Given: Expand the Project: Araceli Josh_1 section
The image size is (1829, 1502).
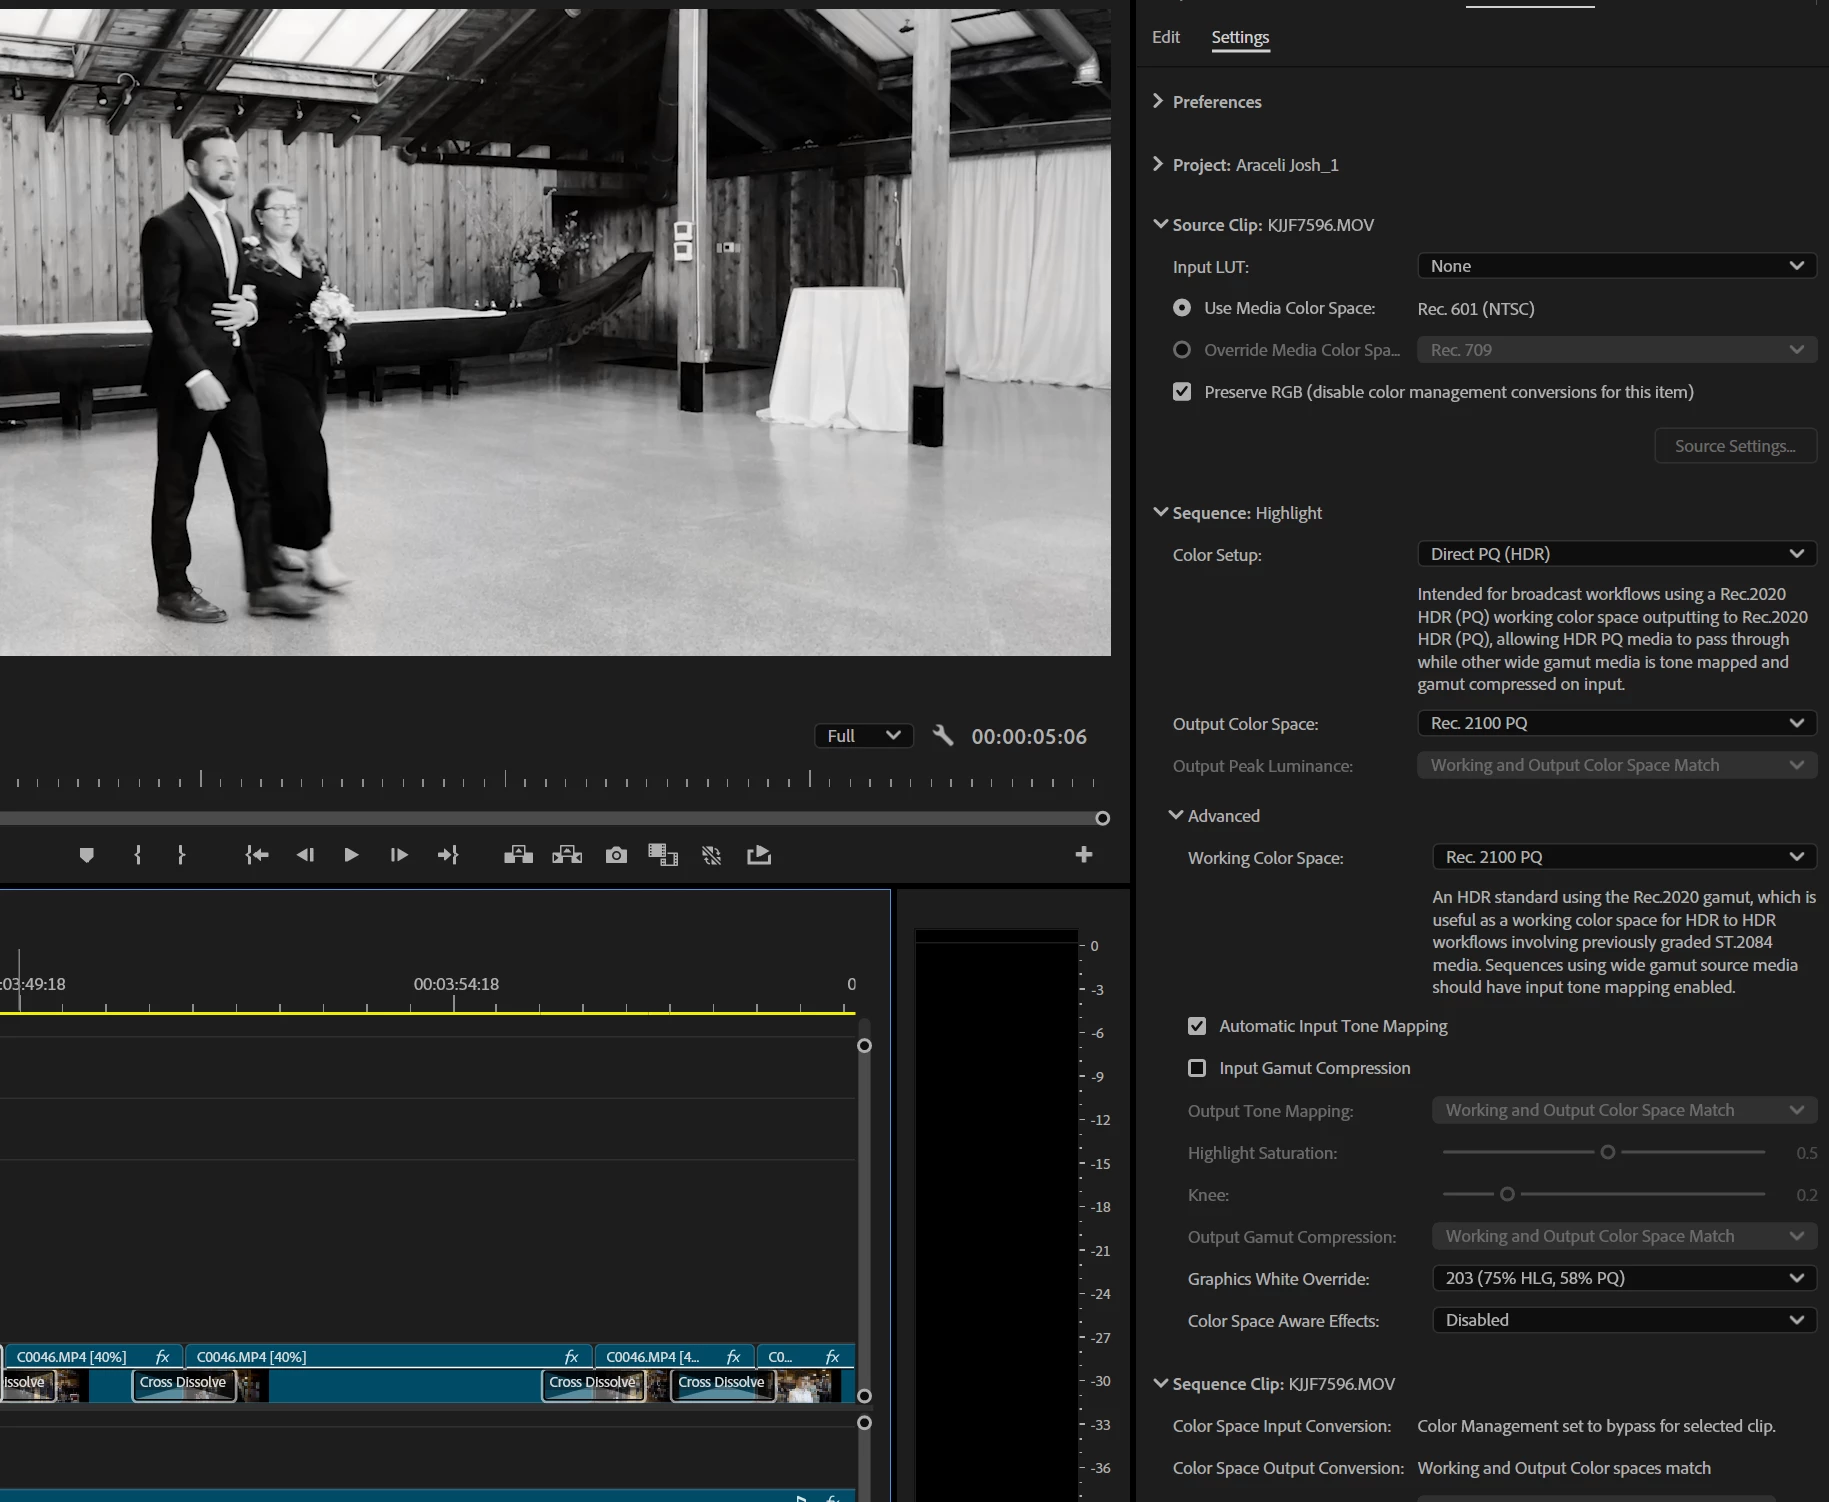Looking at the screenshot, I should coord(1159,164).
